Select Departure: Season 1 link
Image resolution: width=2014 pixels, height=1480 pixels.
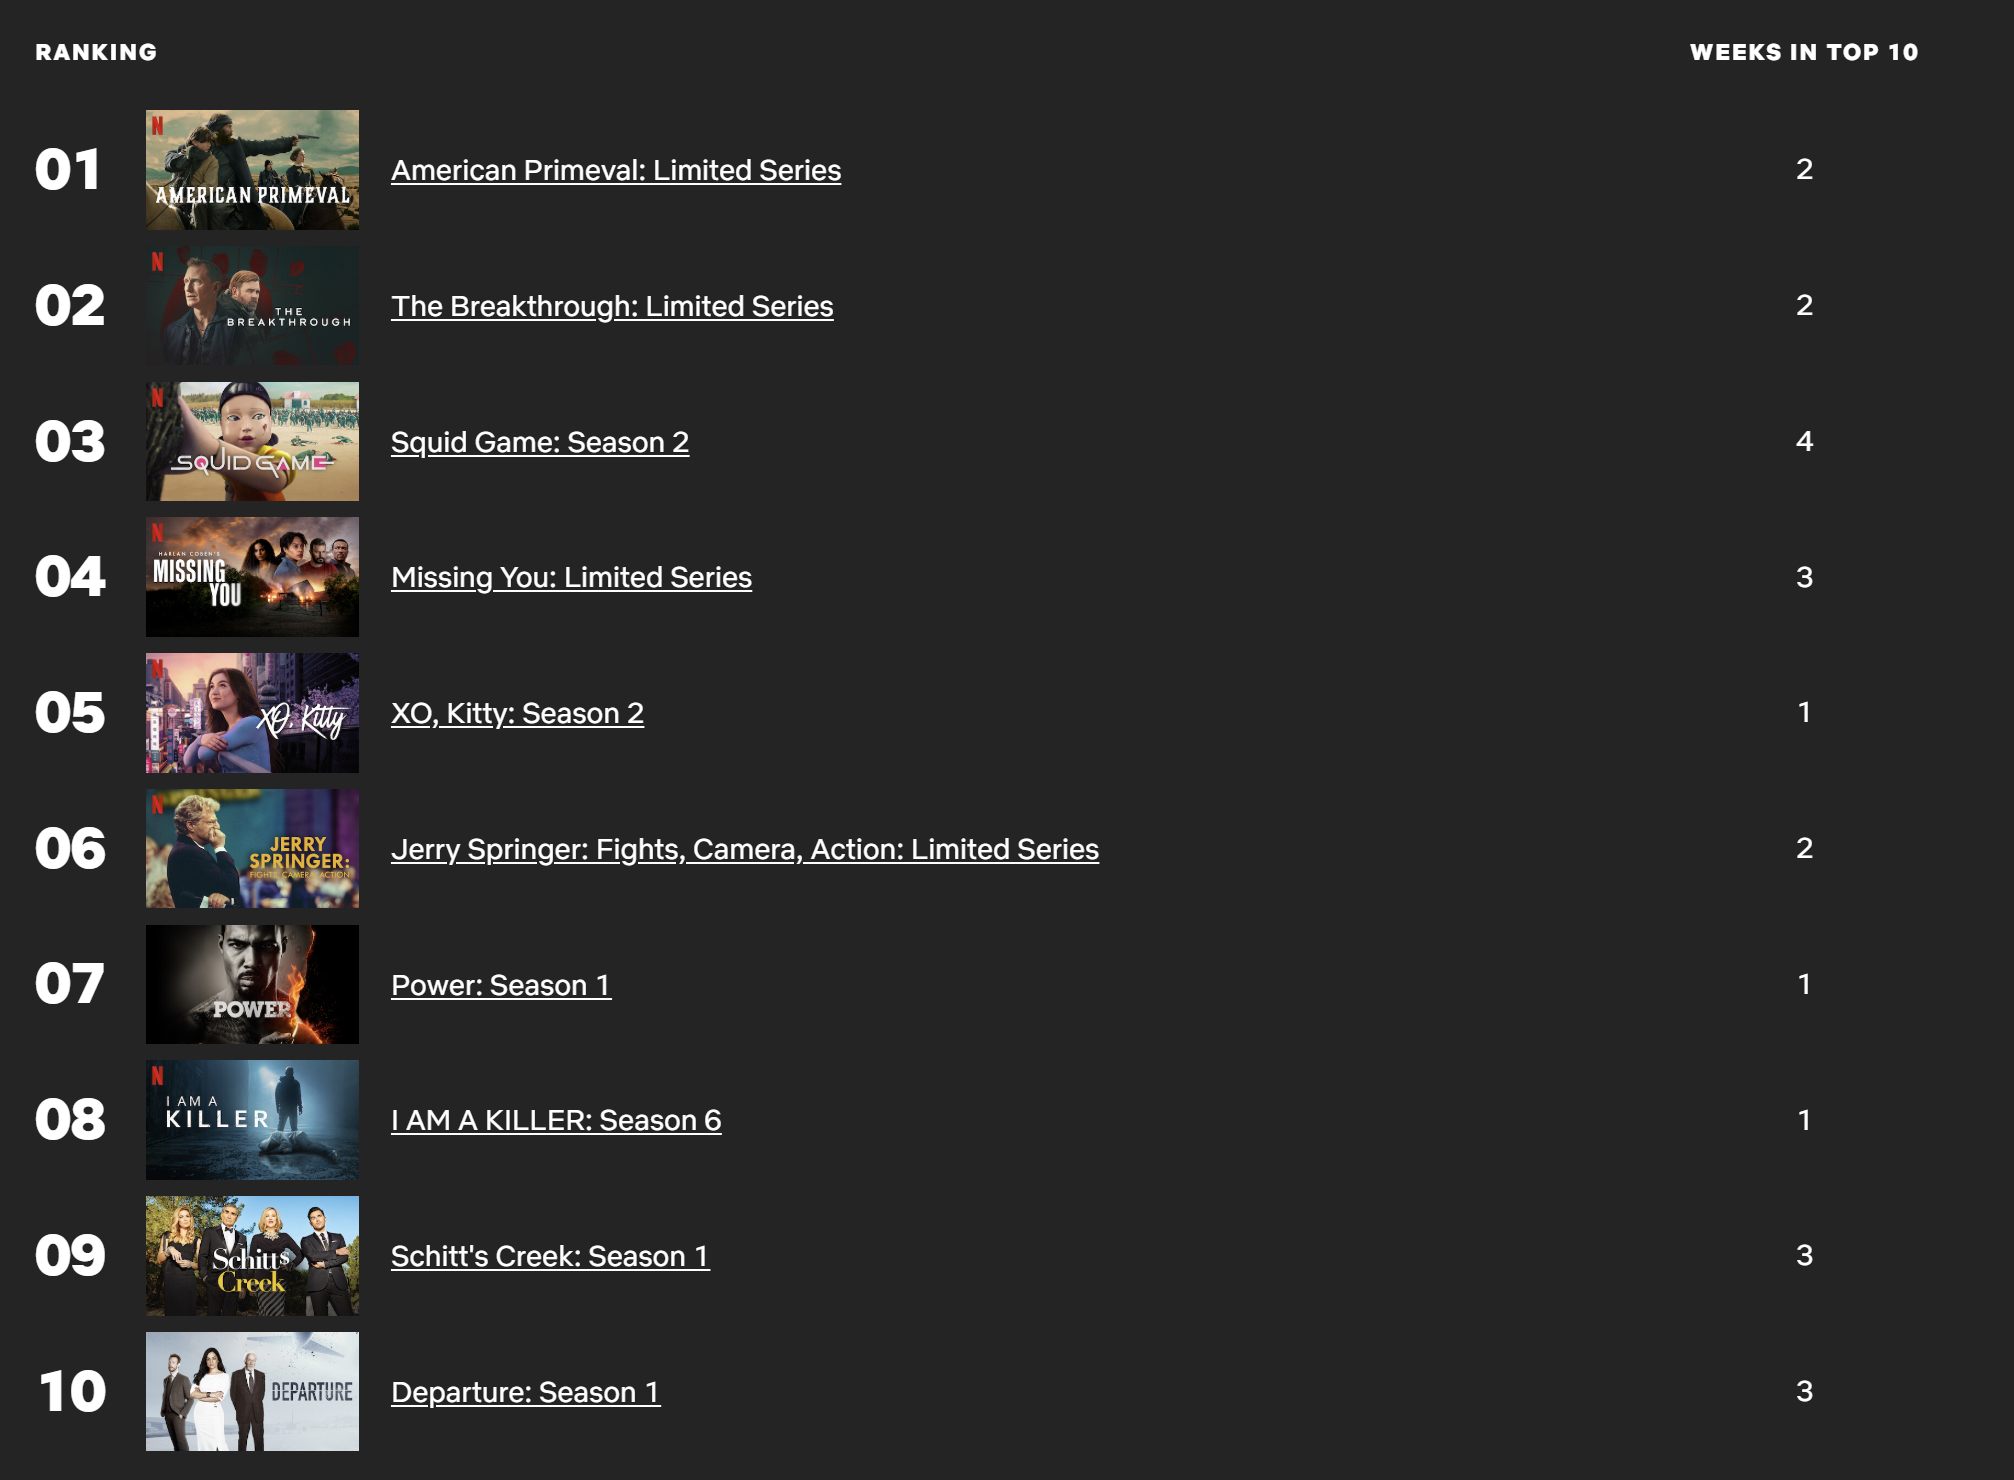(525, 1392)
